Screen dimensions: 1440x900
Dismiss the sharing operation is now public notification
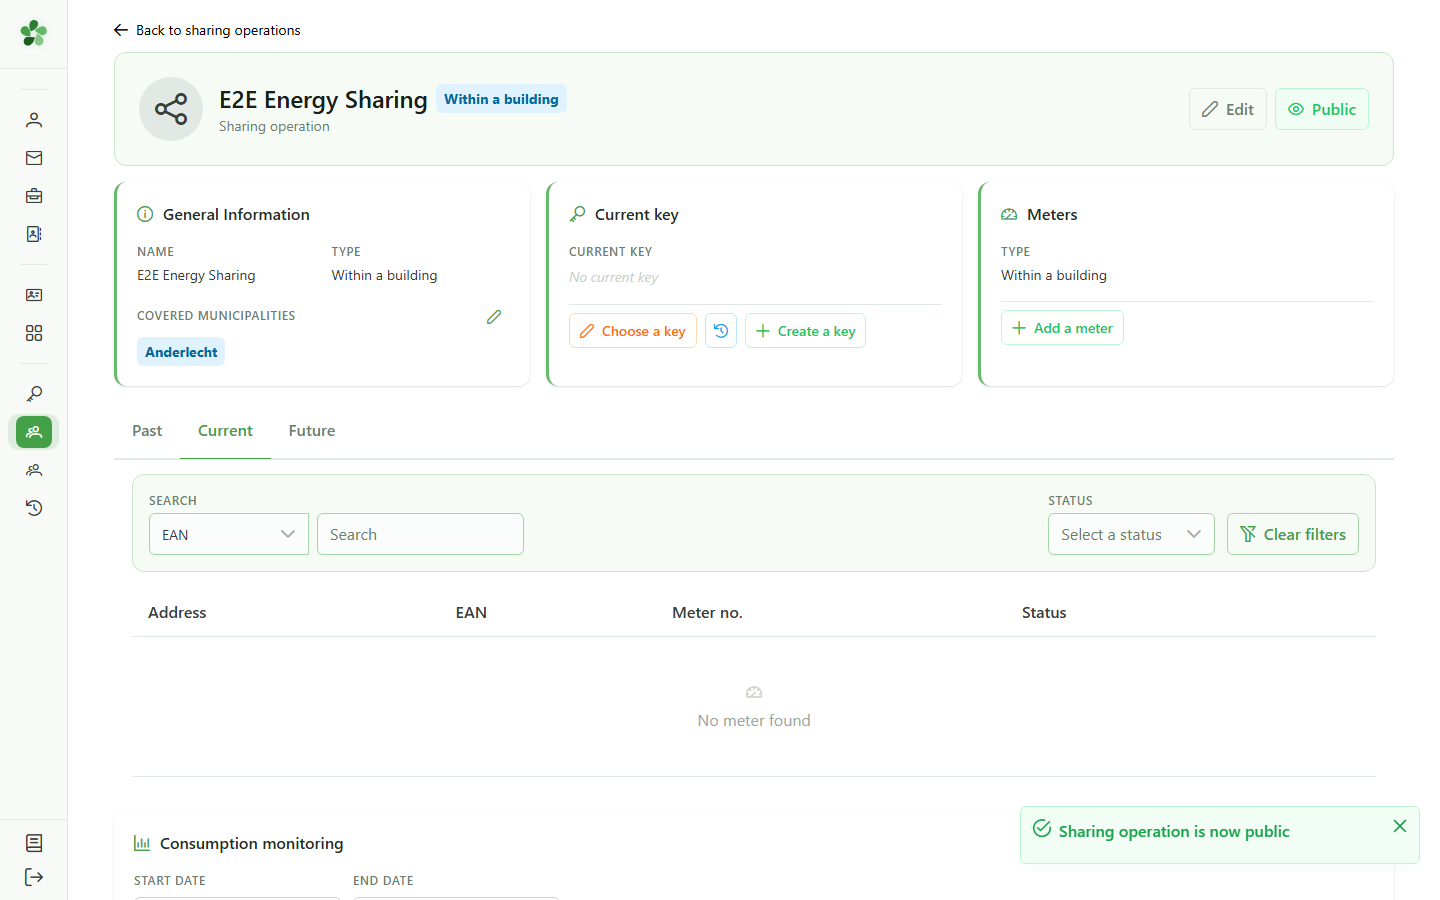[x=1400, y=826]
